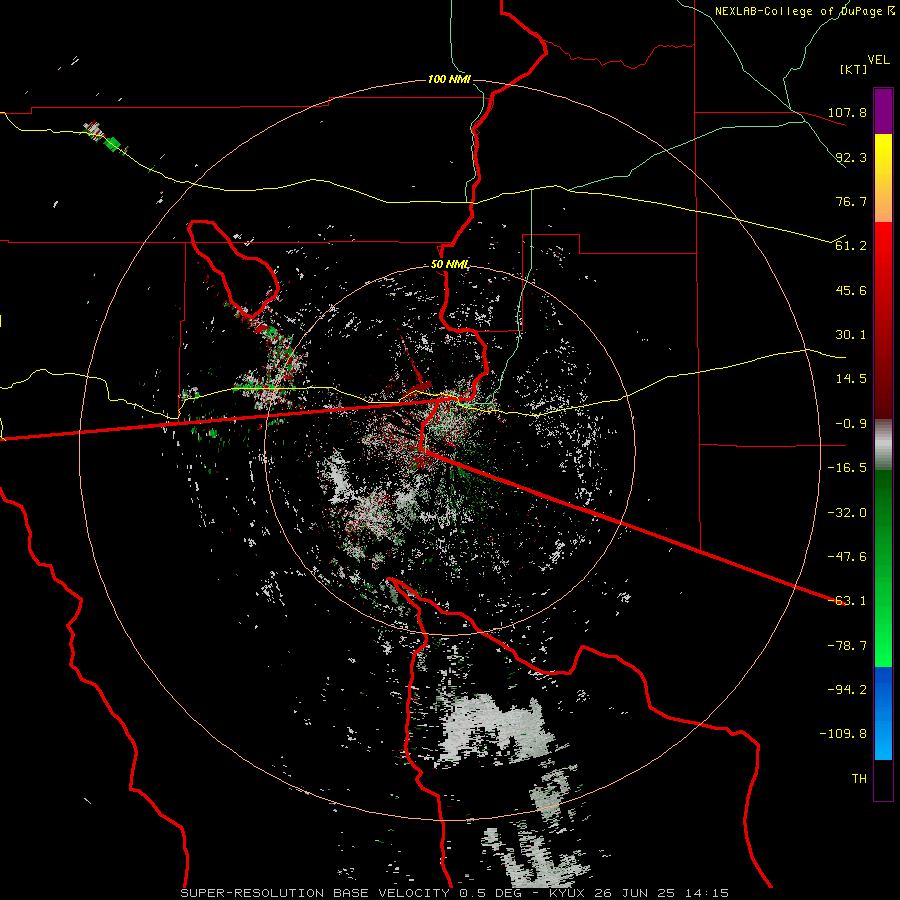Click the -32.0 value on velocity scale
The width and height of the screenshot is (900, 900).
click(847, 513)
